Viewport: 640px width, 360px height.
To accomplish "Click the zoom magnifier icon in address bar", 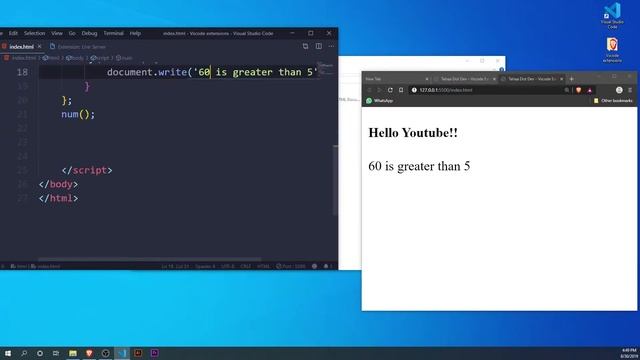I will 567,90.
